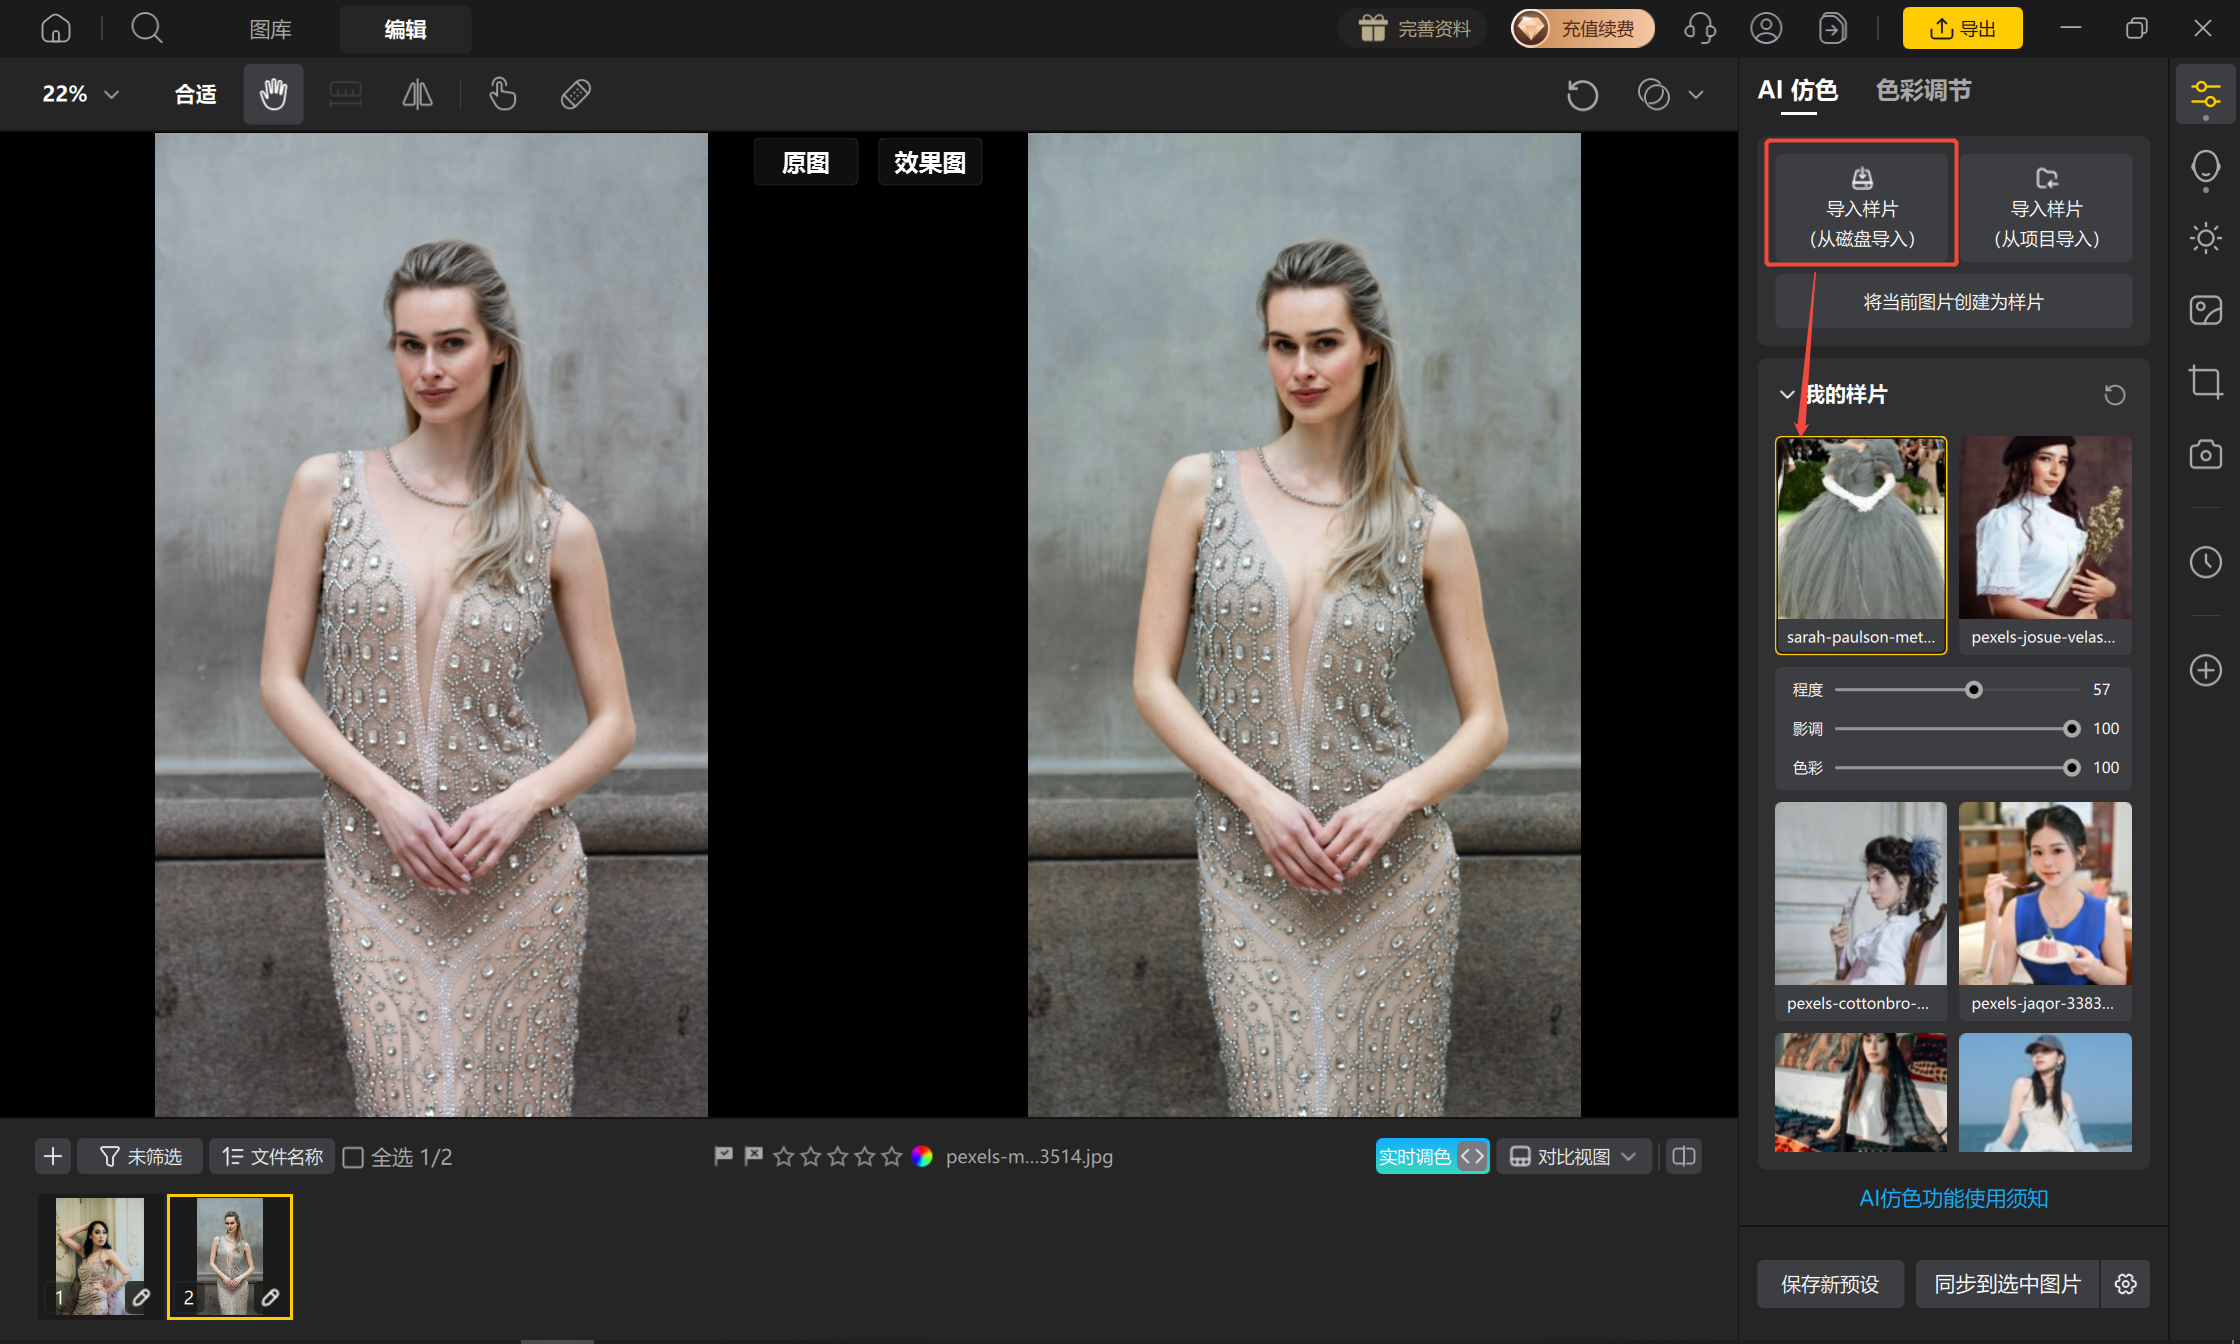Check the 全选 select-all checkbox
Screen dimensions: 2240x1344
coord(353,1157)
